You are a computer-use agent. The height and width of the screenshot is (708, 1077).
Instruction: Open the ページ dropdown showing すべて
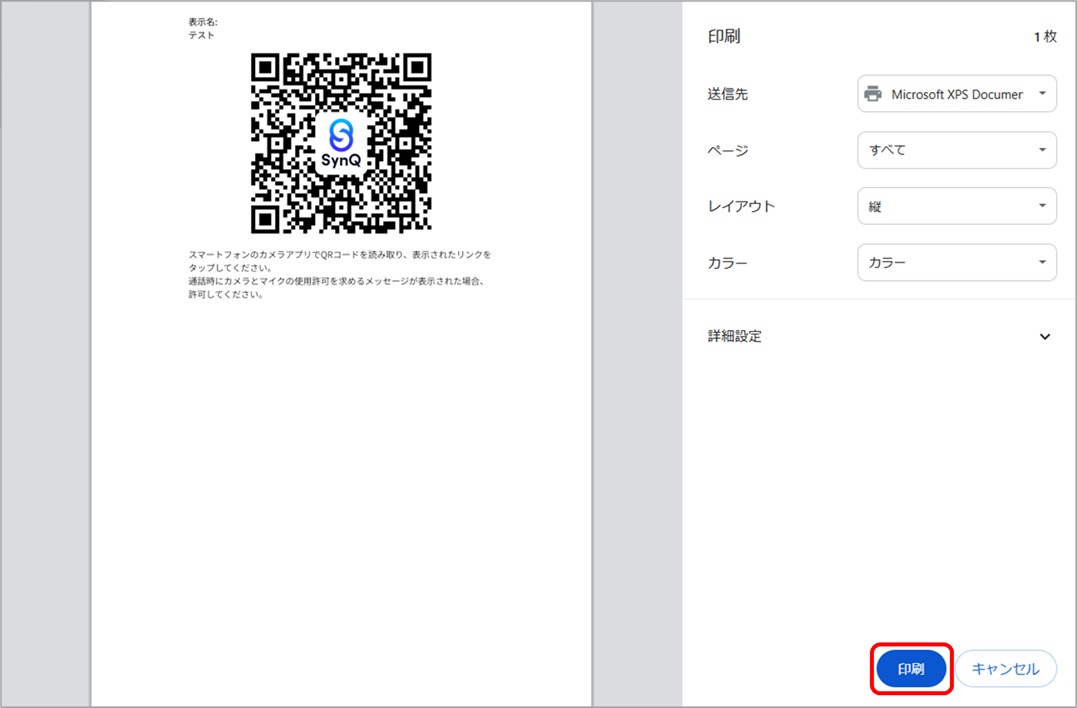coord(956,150)
